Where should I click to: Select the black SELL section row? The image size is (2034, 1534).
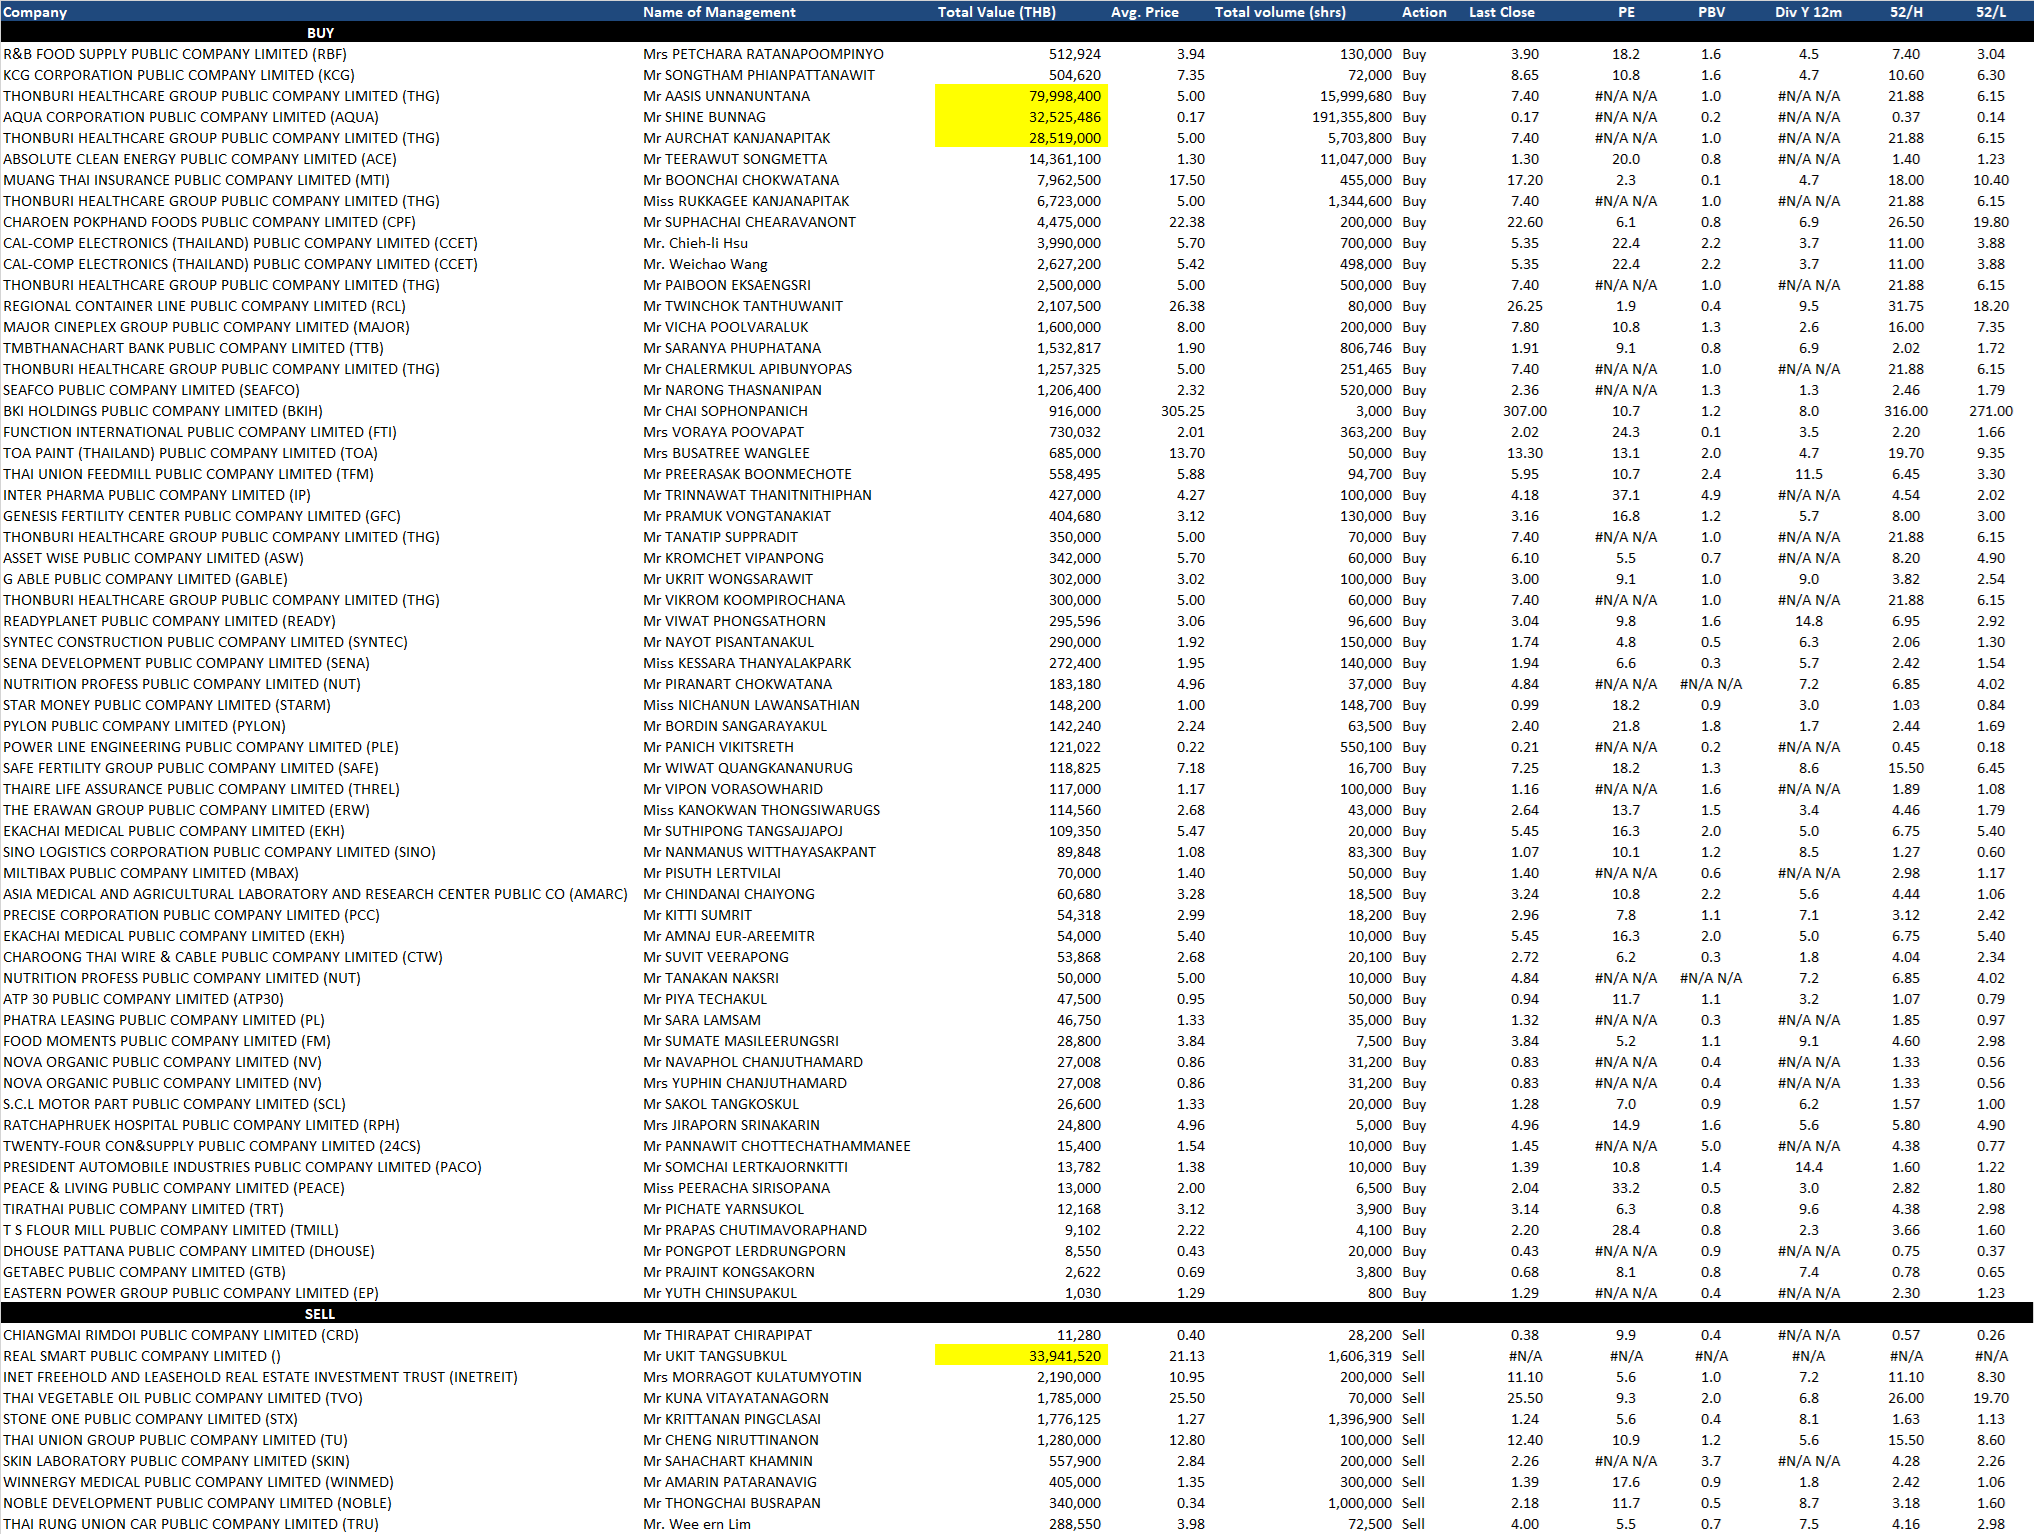[x=320, y=1314]
